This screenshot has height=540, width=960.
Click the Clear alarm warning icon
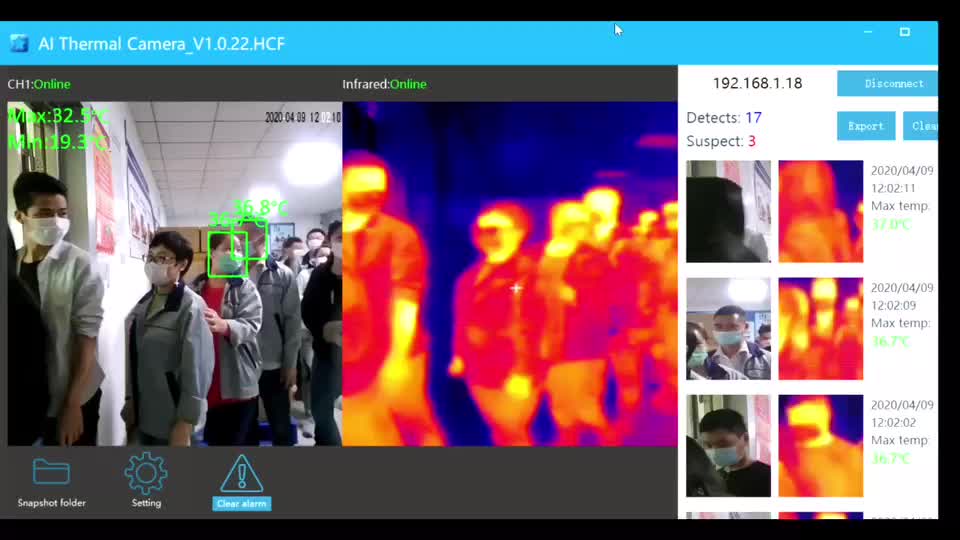point(241,475)
